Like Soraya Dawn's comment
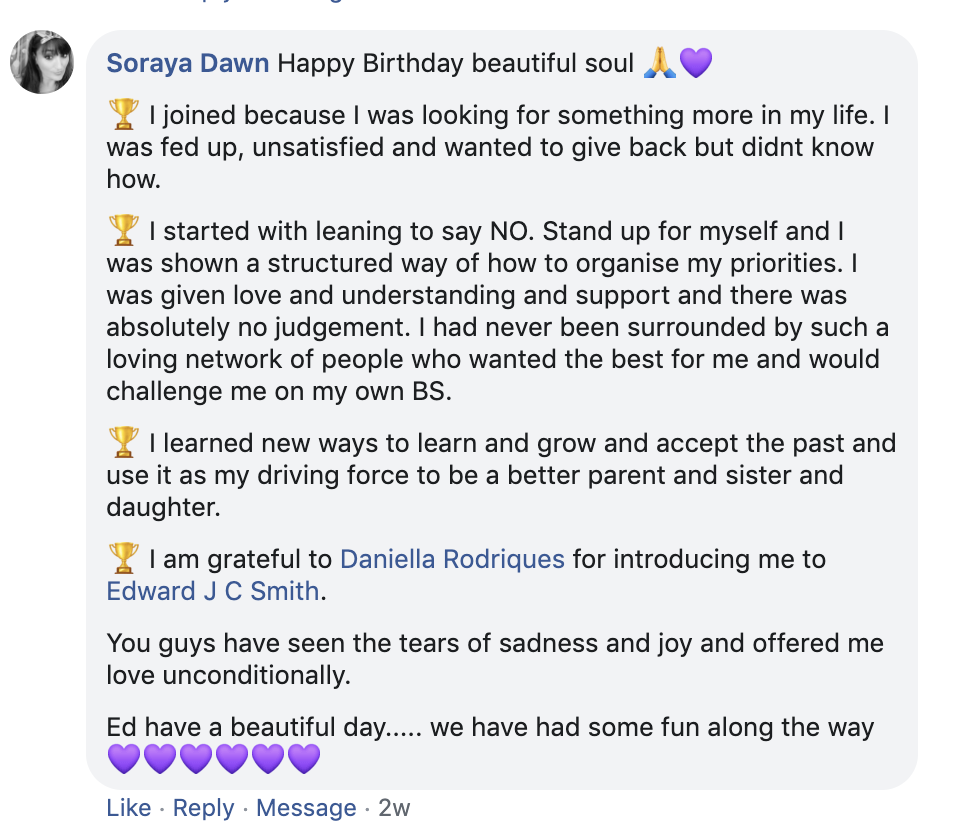Screen dimensions: 964x830 [129, 808]
